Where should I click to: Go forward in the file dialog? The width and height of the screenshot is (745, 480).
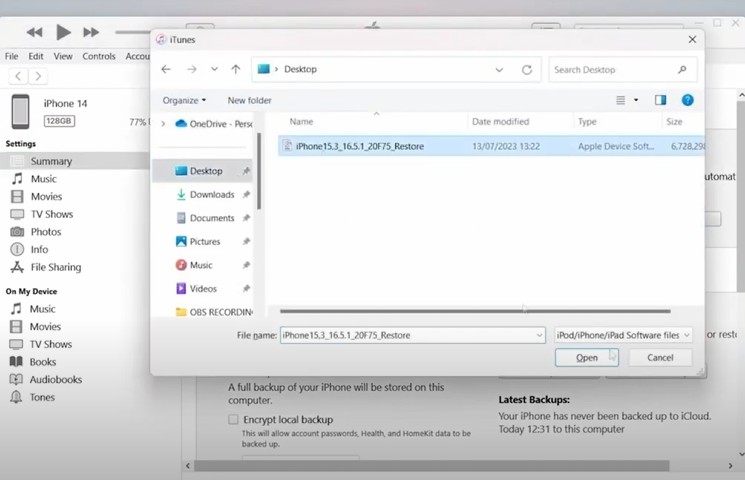(192, 69)
